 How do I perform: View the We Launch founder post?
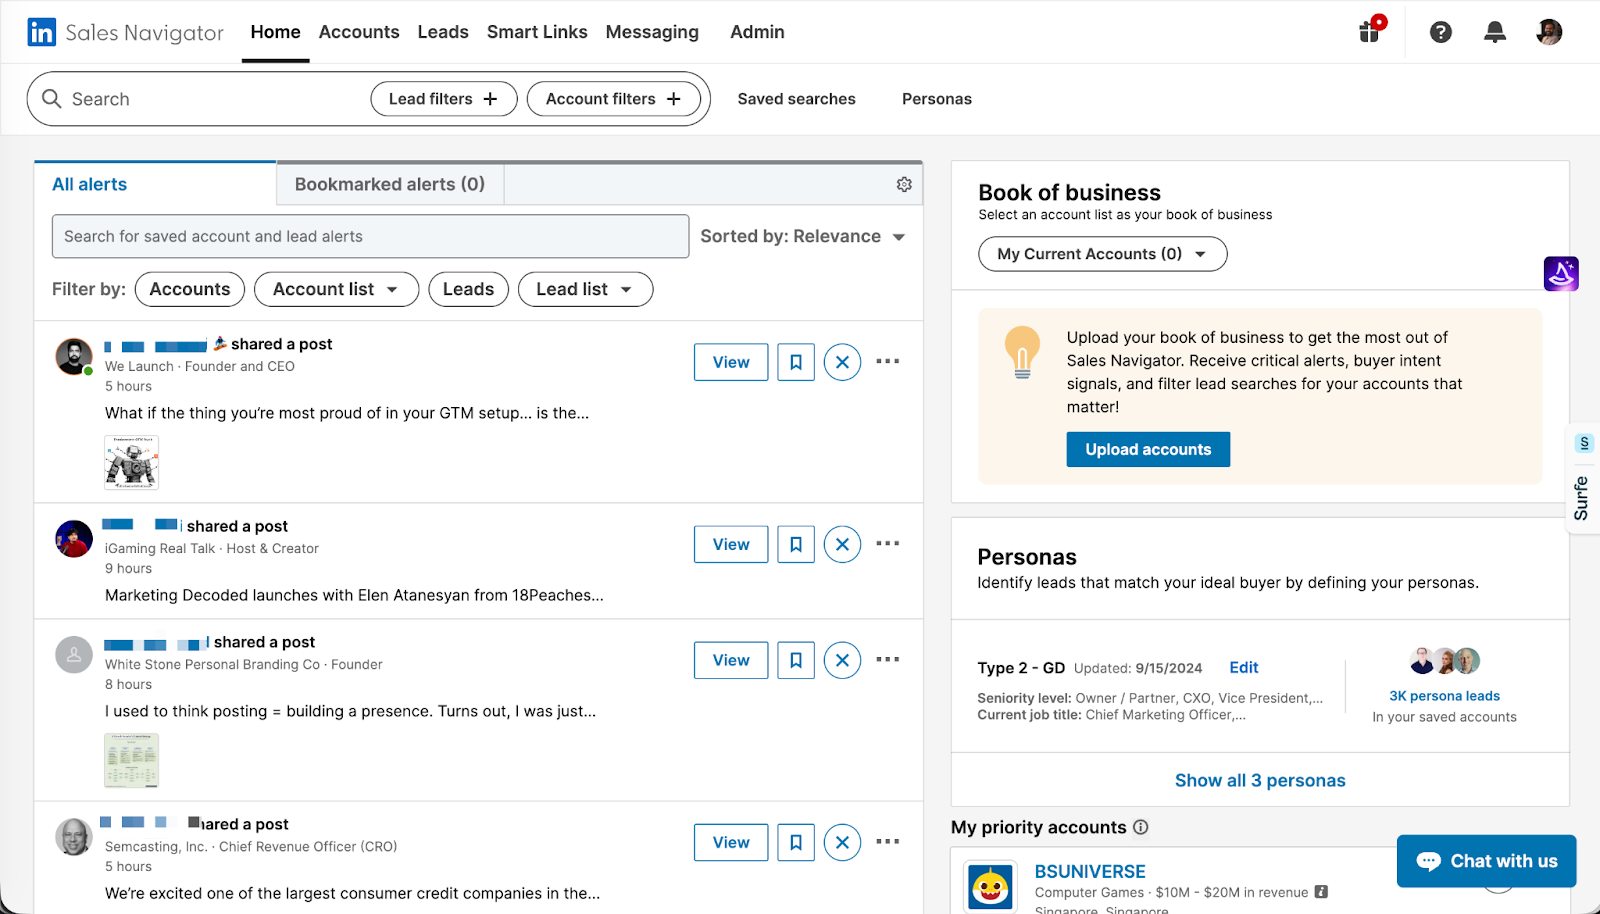point(731,362)
